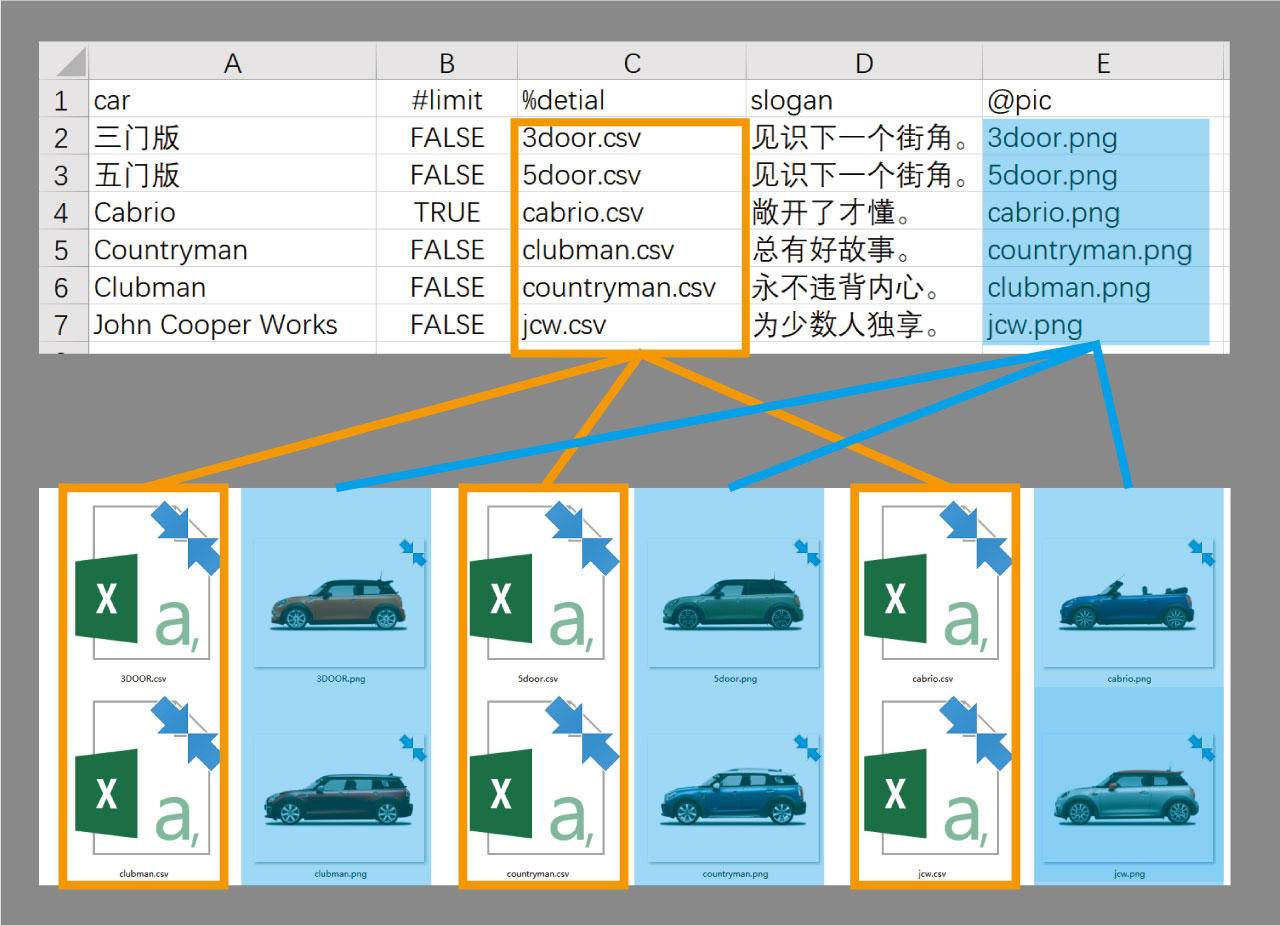Image resolution: width=1280 pixels, height=925 pixels.
Task: Select the cell containing Cabrio
Action: point(232,211)
